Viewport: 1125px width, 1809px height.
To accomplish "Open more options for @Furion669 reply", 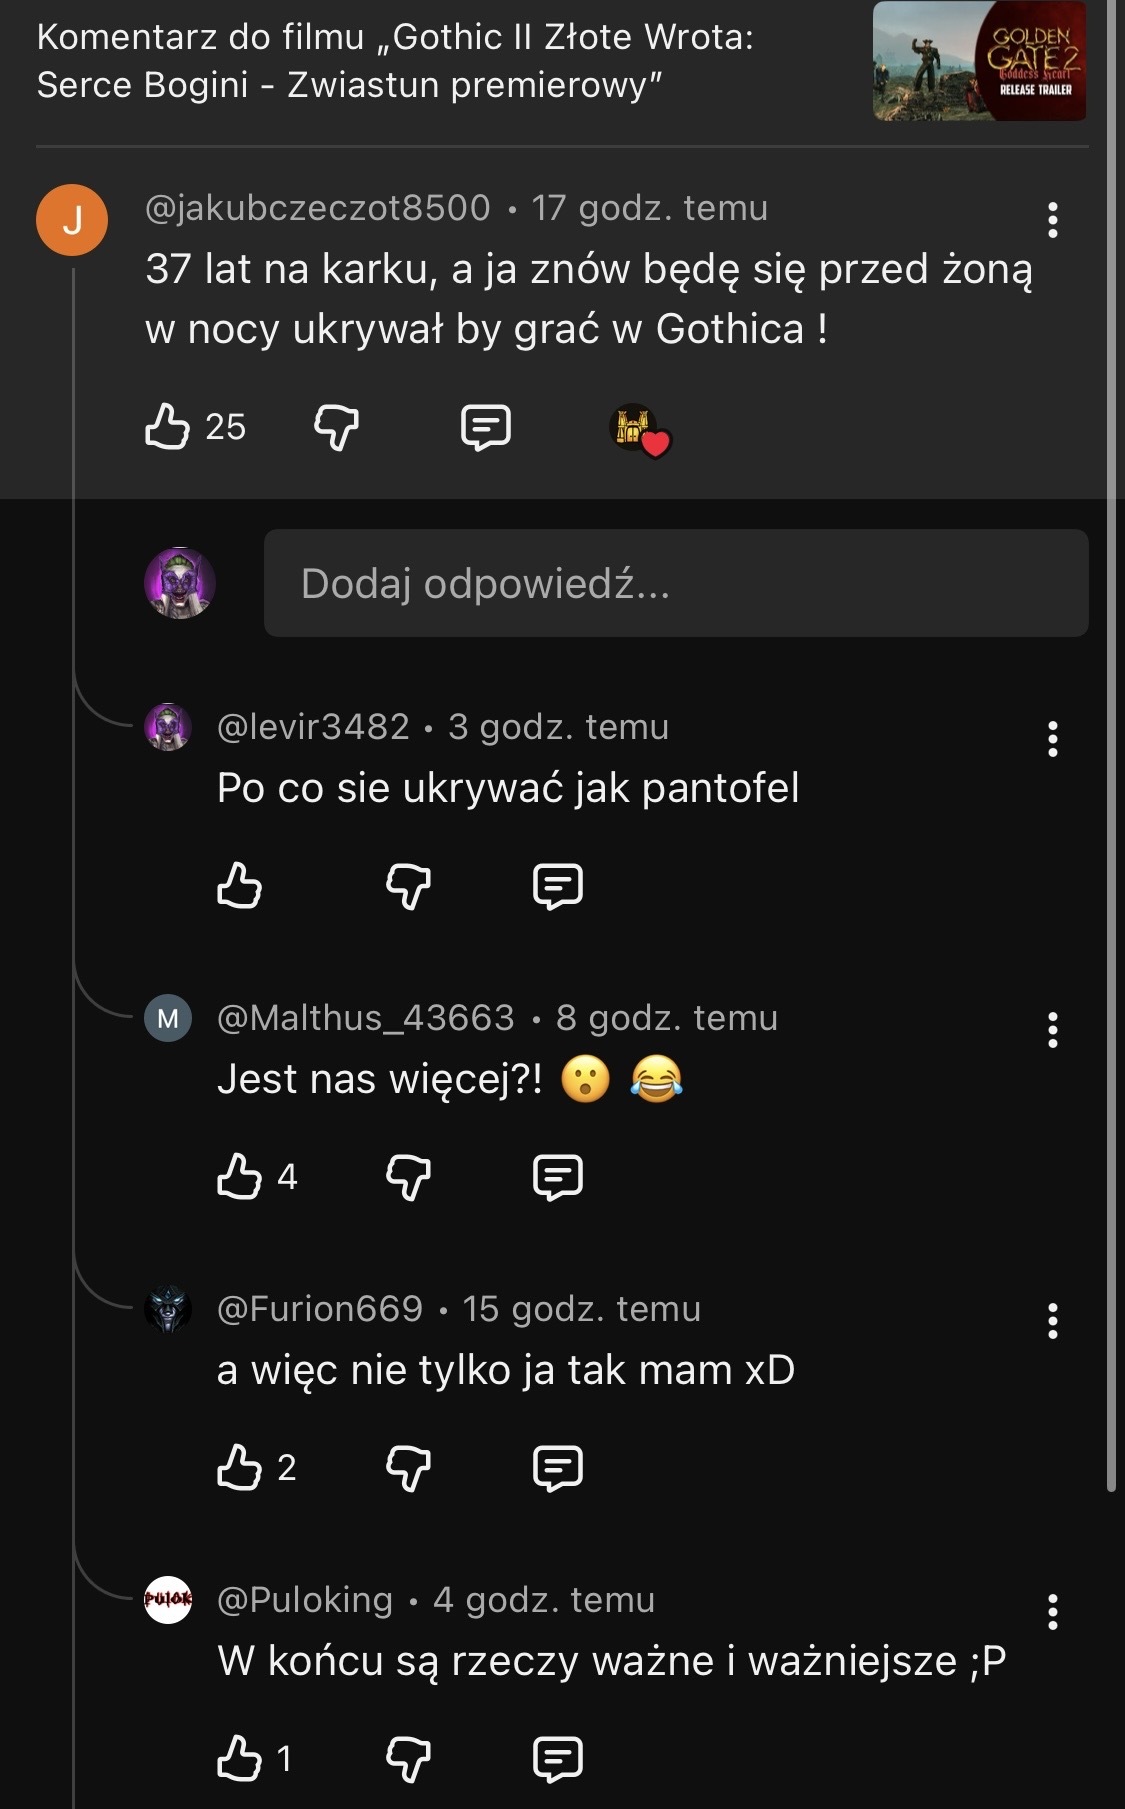I will pyautogui.click(x=1052, y=1321).
